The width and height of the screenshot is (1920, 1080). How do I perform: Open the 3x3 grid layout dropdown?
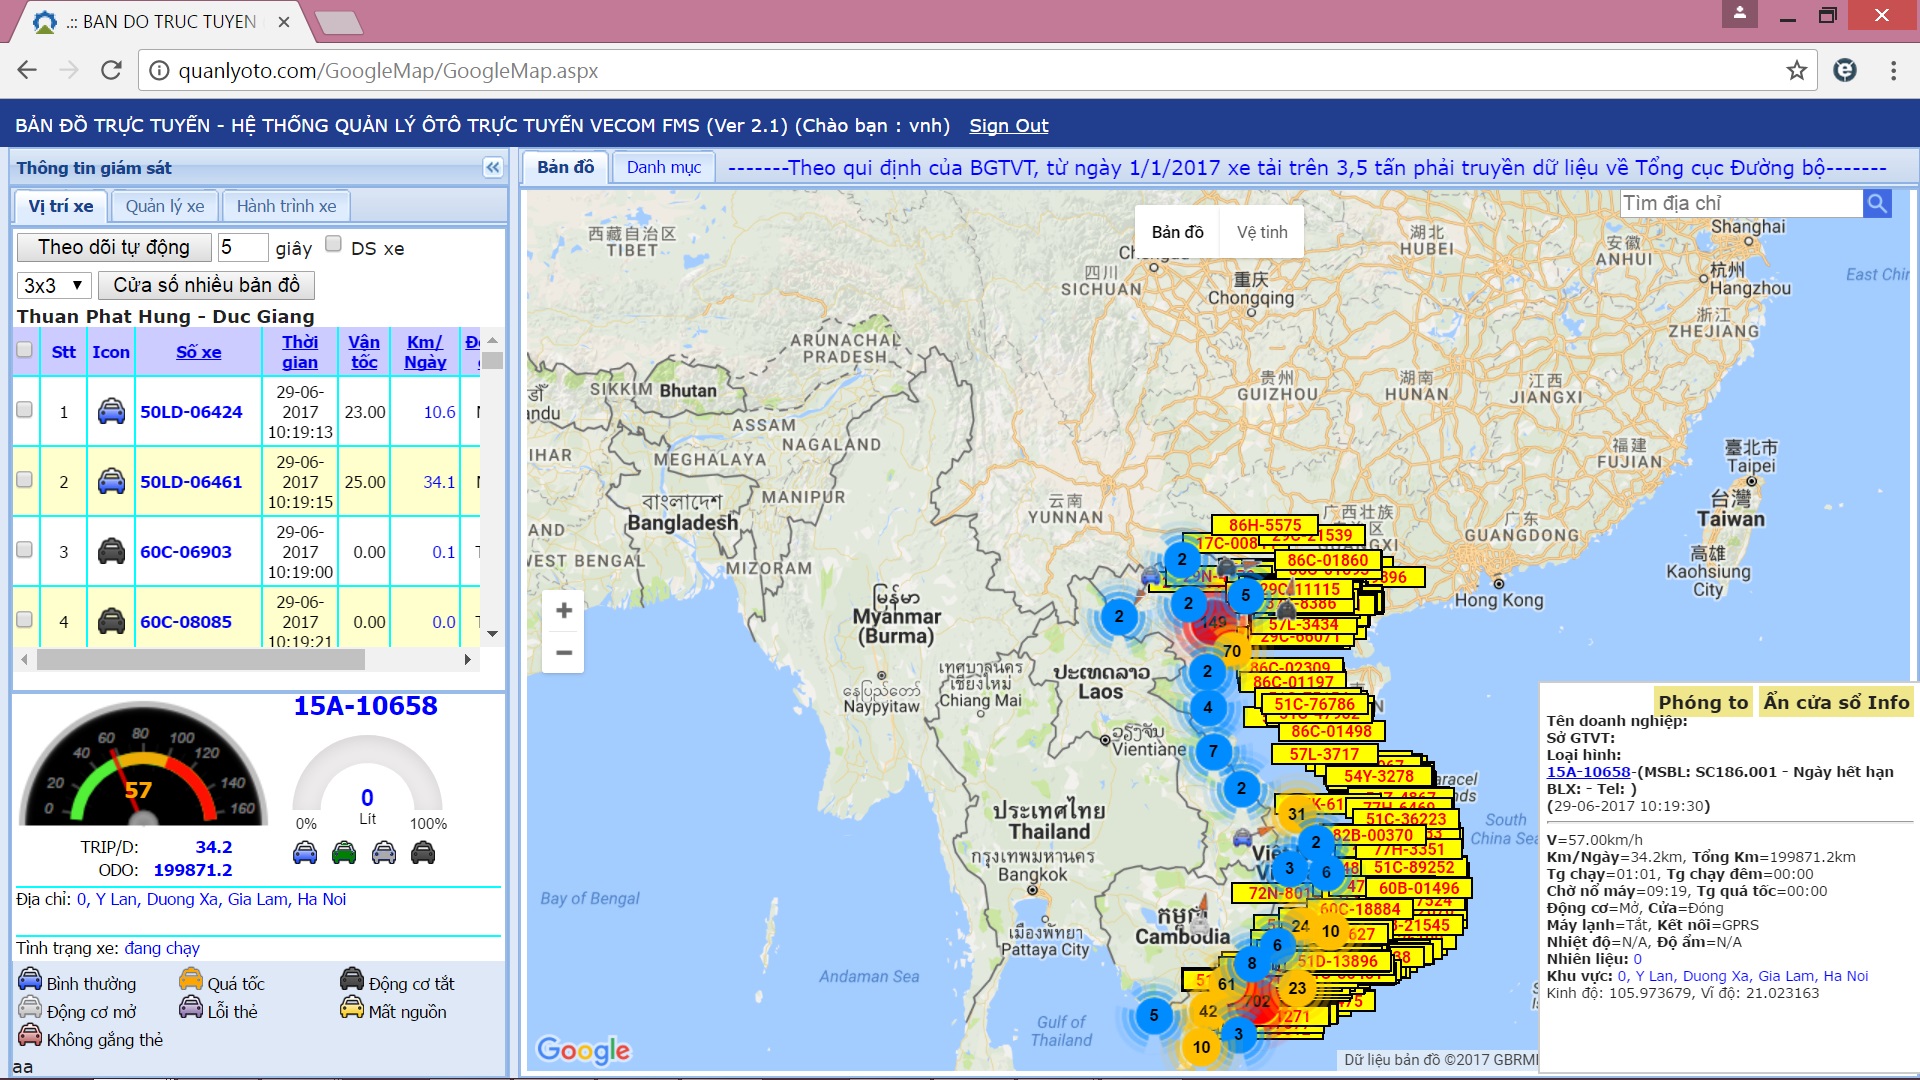click(54, 285)
